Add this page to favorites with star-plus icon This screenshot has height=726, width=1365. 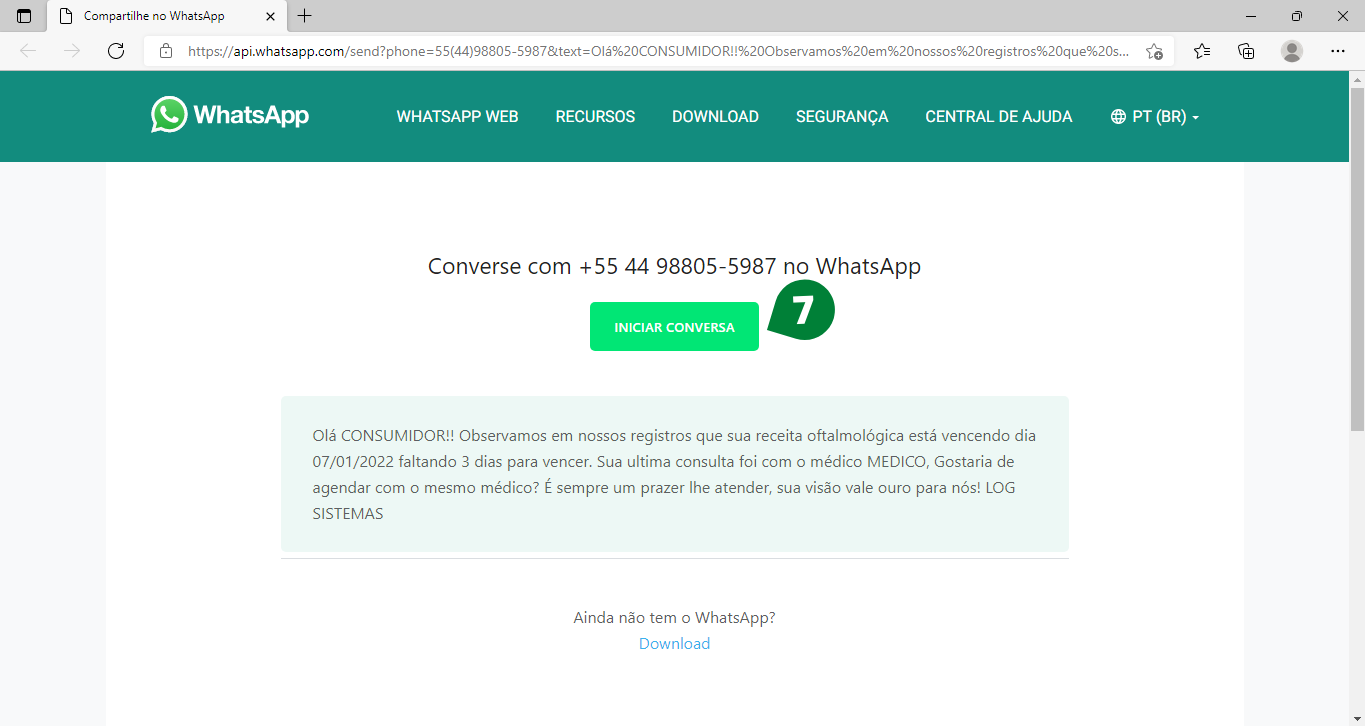tap(1154, 51)
